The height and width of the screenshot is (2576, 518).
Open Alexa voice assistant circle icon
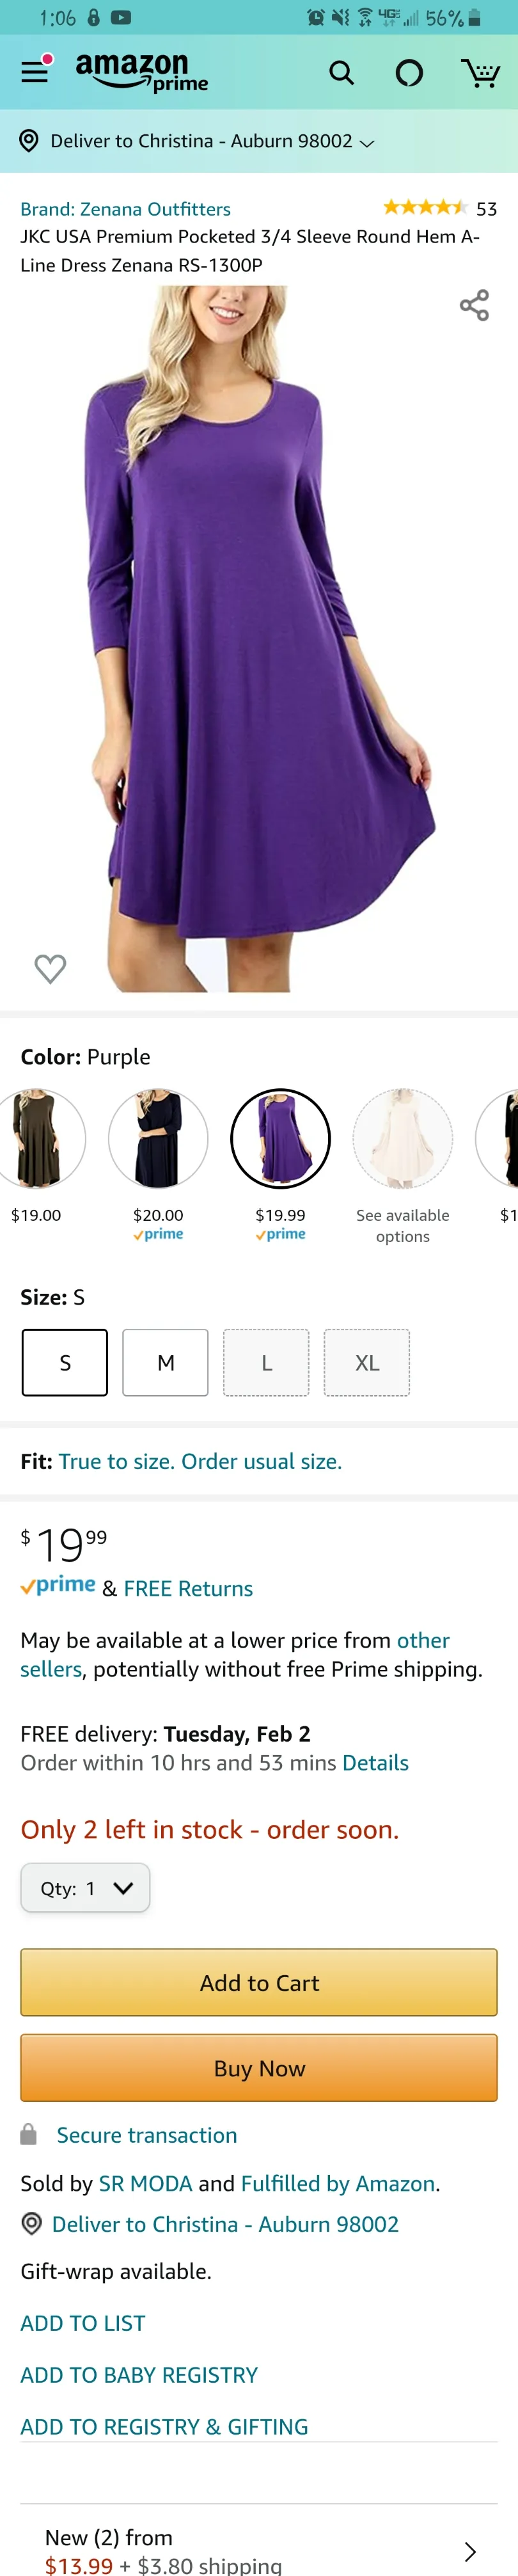click(409, 73)
